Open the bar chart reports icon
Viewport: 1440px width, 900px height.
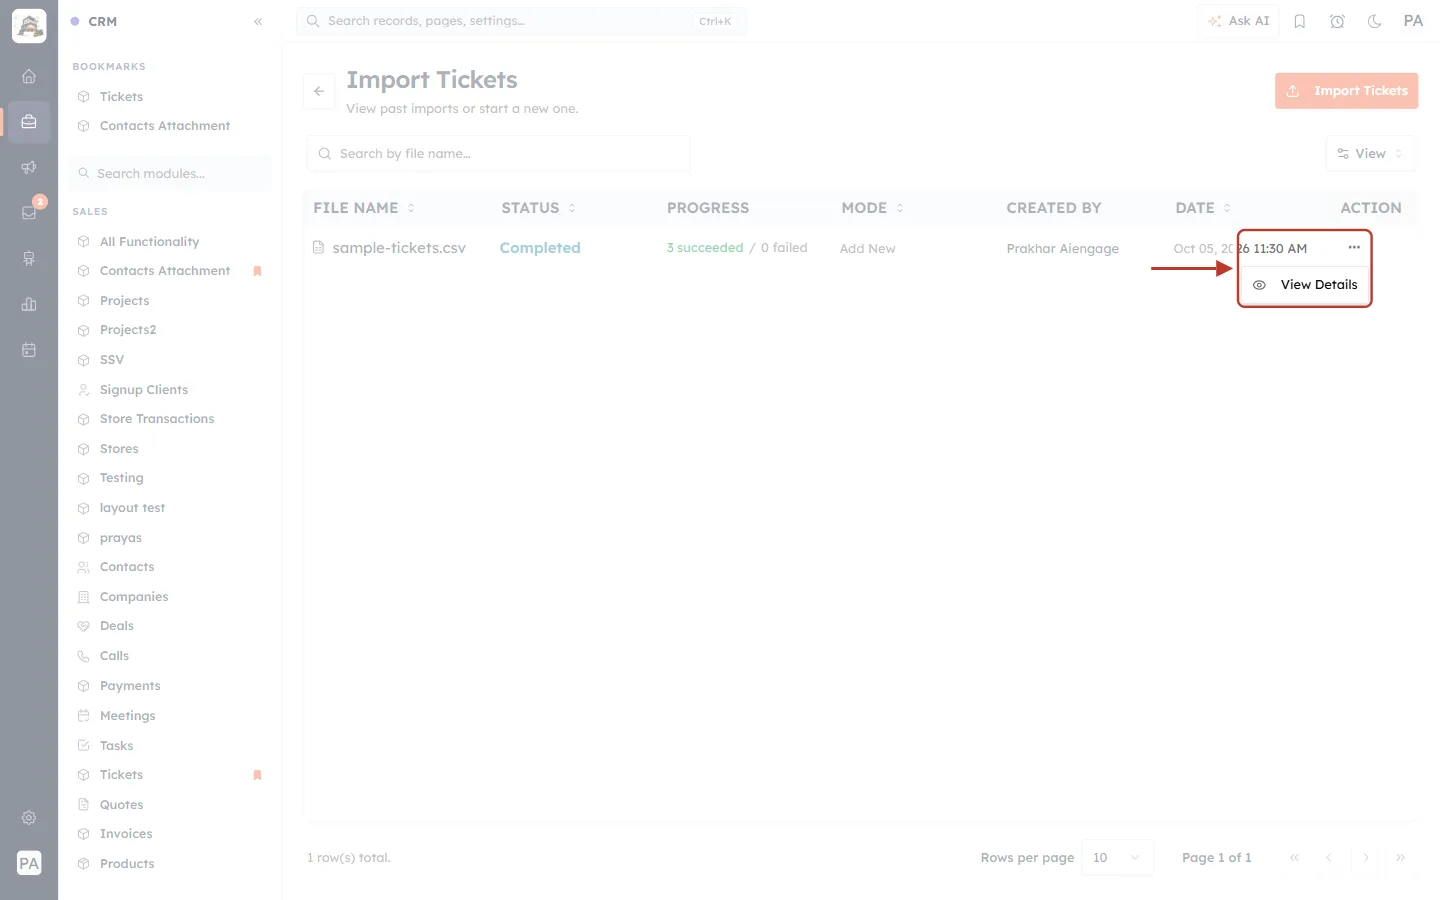pyautogui.click(x=29, y=304)
